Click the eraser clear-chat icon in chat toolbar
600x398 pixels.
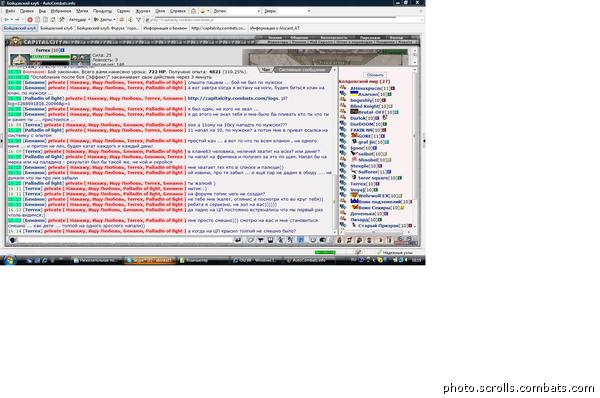point(251,240)
